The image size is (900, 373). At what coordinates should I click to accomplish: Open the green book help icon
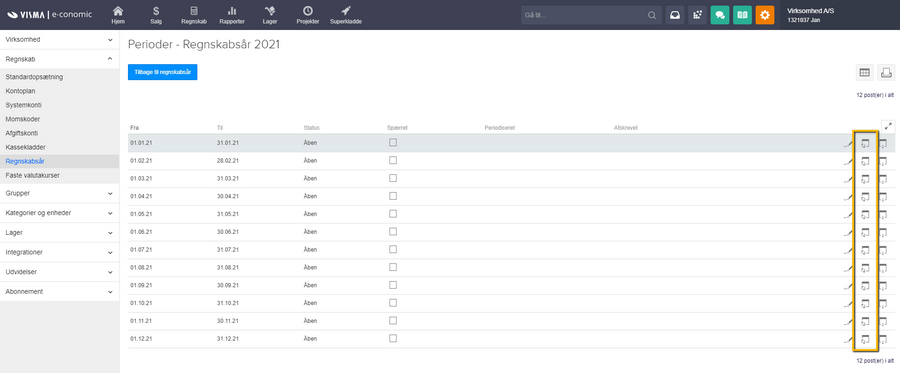click(x=742, y=15)
